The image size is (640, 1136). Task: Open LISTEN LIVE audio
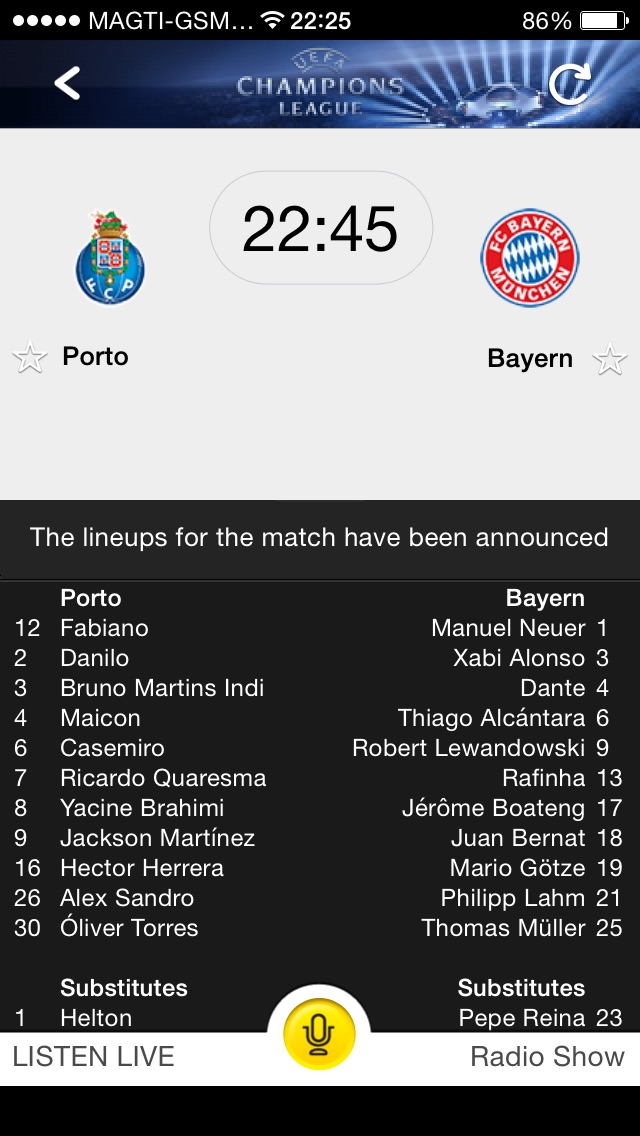click(93, 1057)
